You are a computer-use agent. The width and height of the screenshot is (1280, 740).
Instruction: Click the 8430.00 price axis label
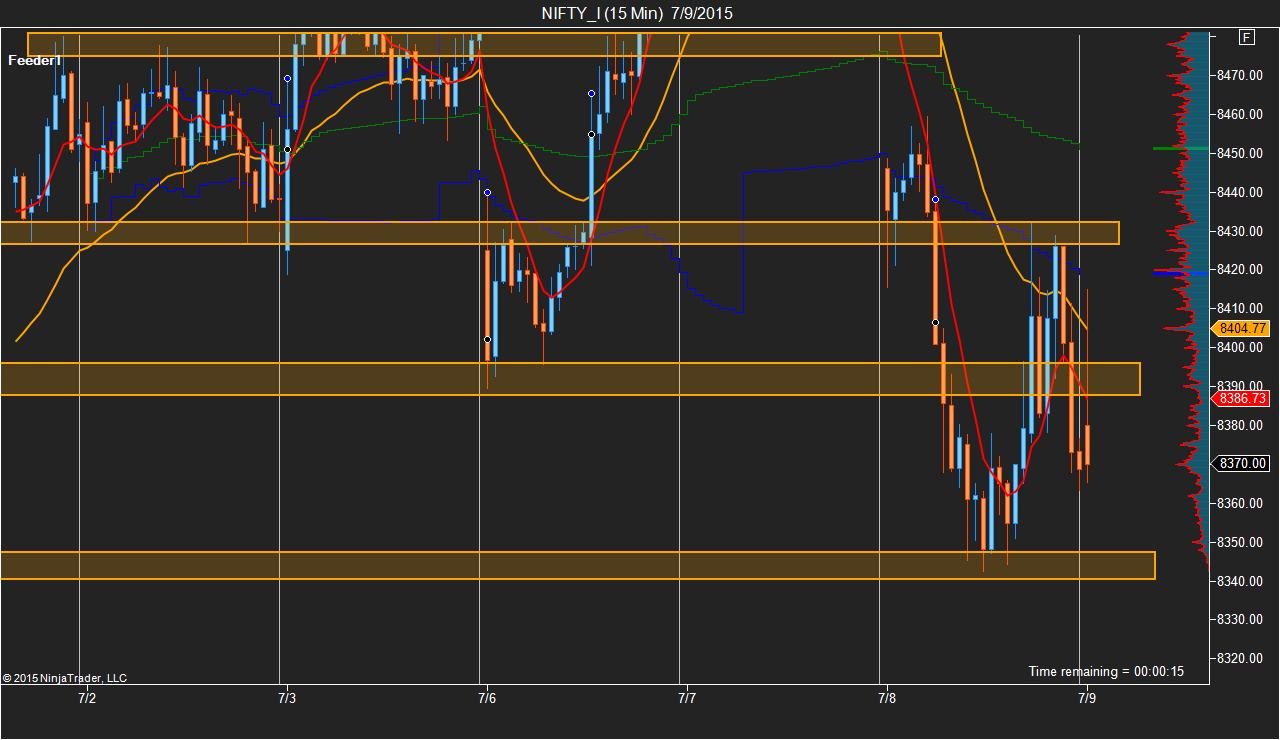tap(1239, 231)
